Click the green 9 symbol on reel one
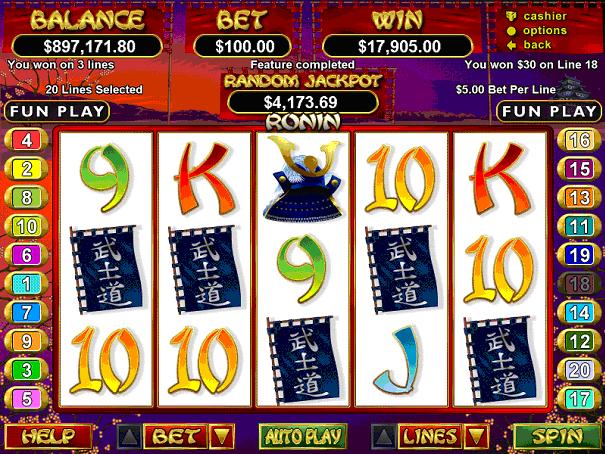605x454 pixels. click(x=105, y=177)
